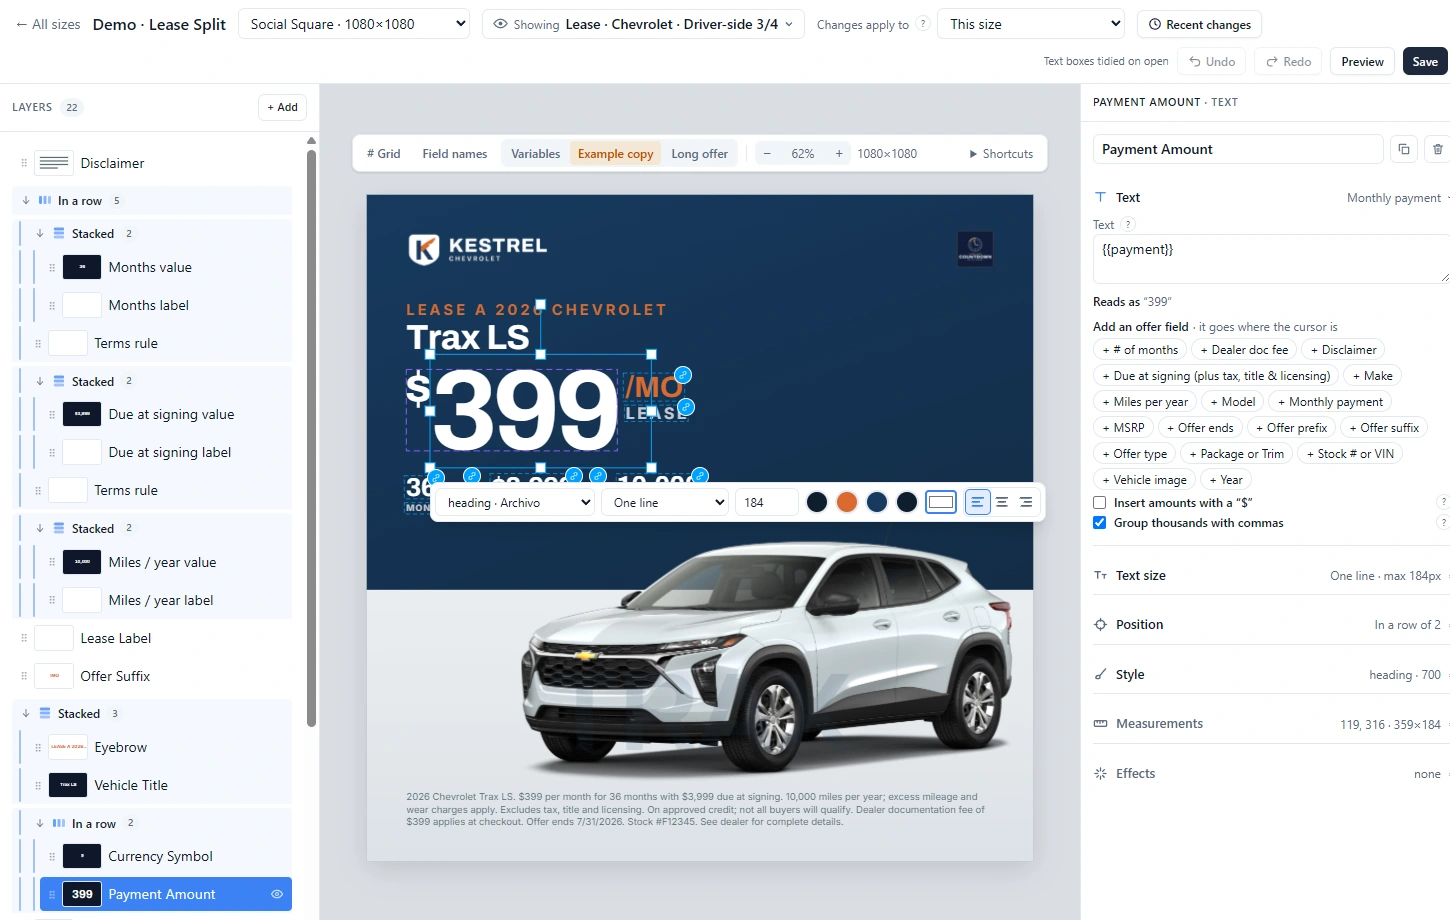Click the Preview button
This screenshot has height=920, width=1450.
coord(1362,61)
